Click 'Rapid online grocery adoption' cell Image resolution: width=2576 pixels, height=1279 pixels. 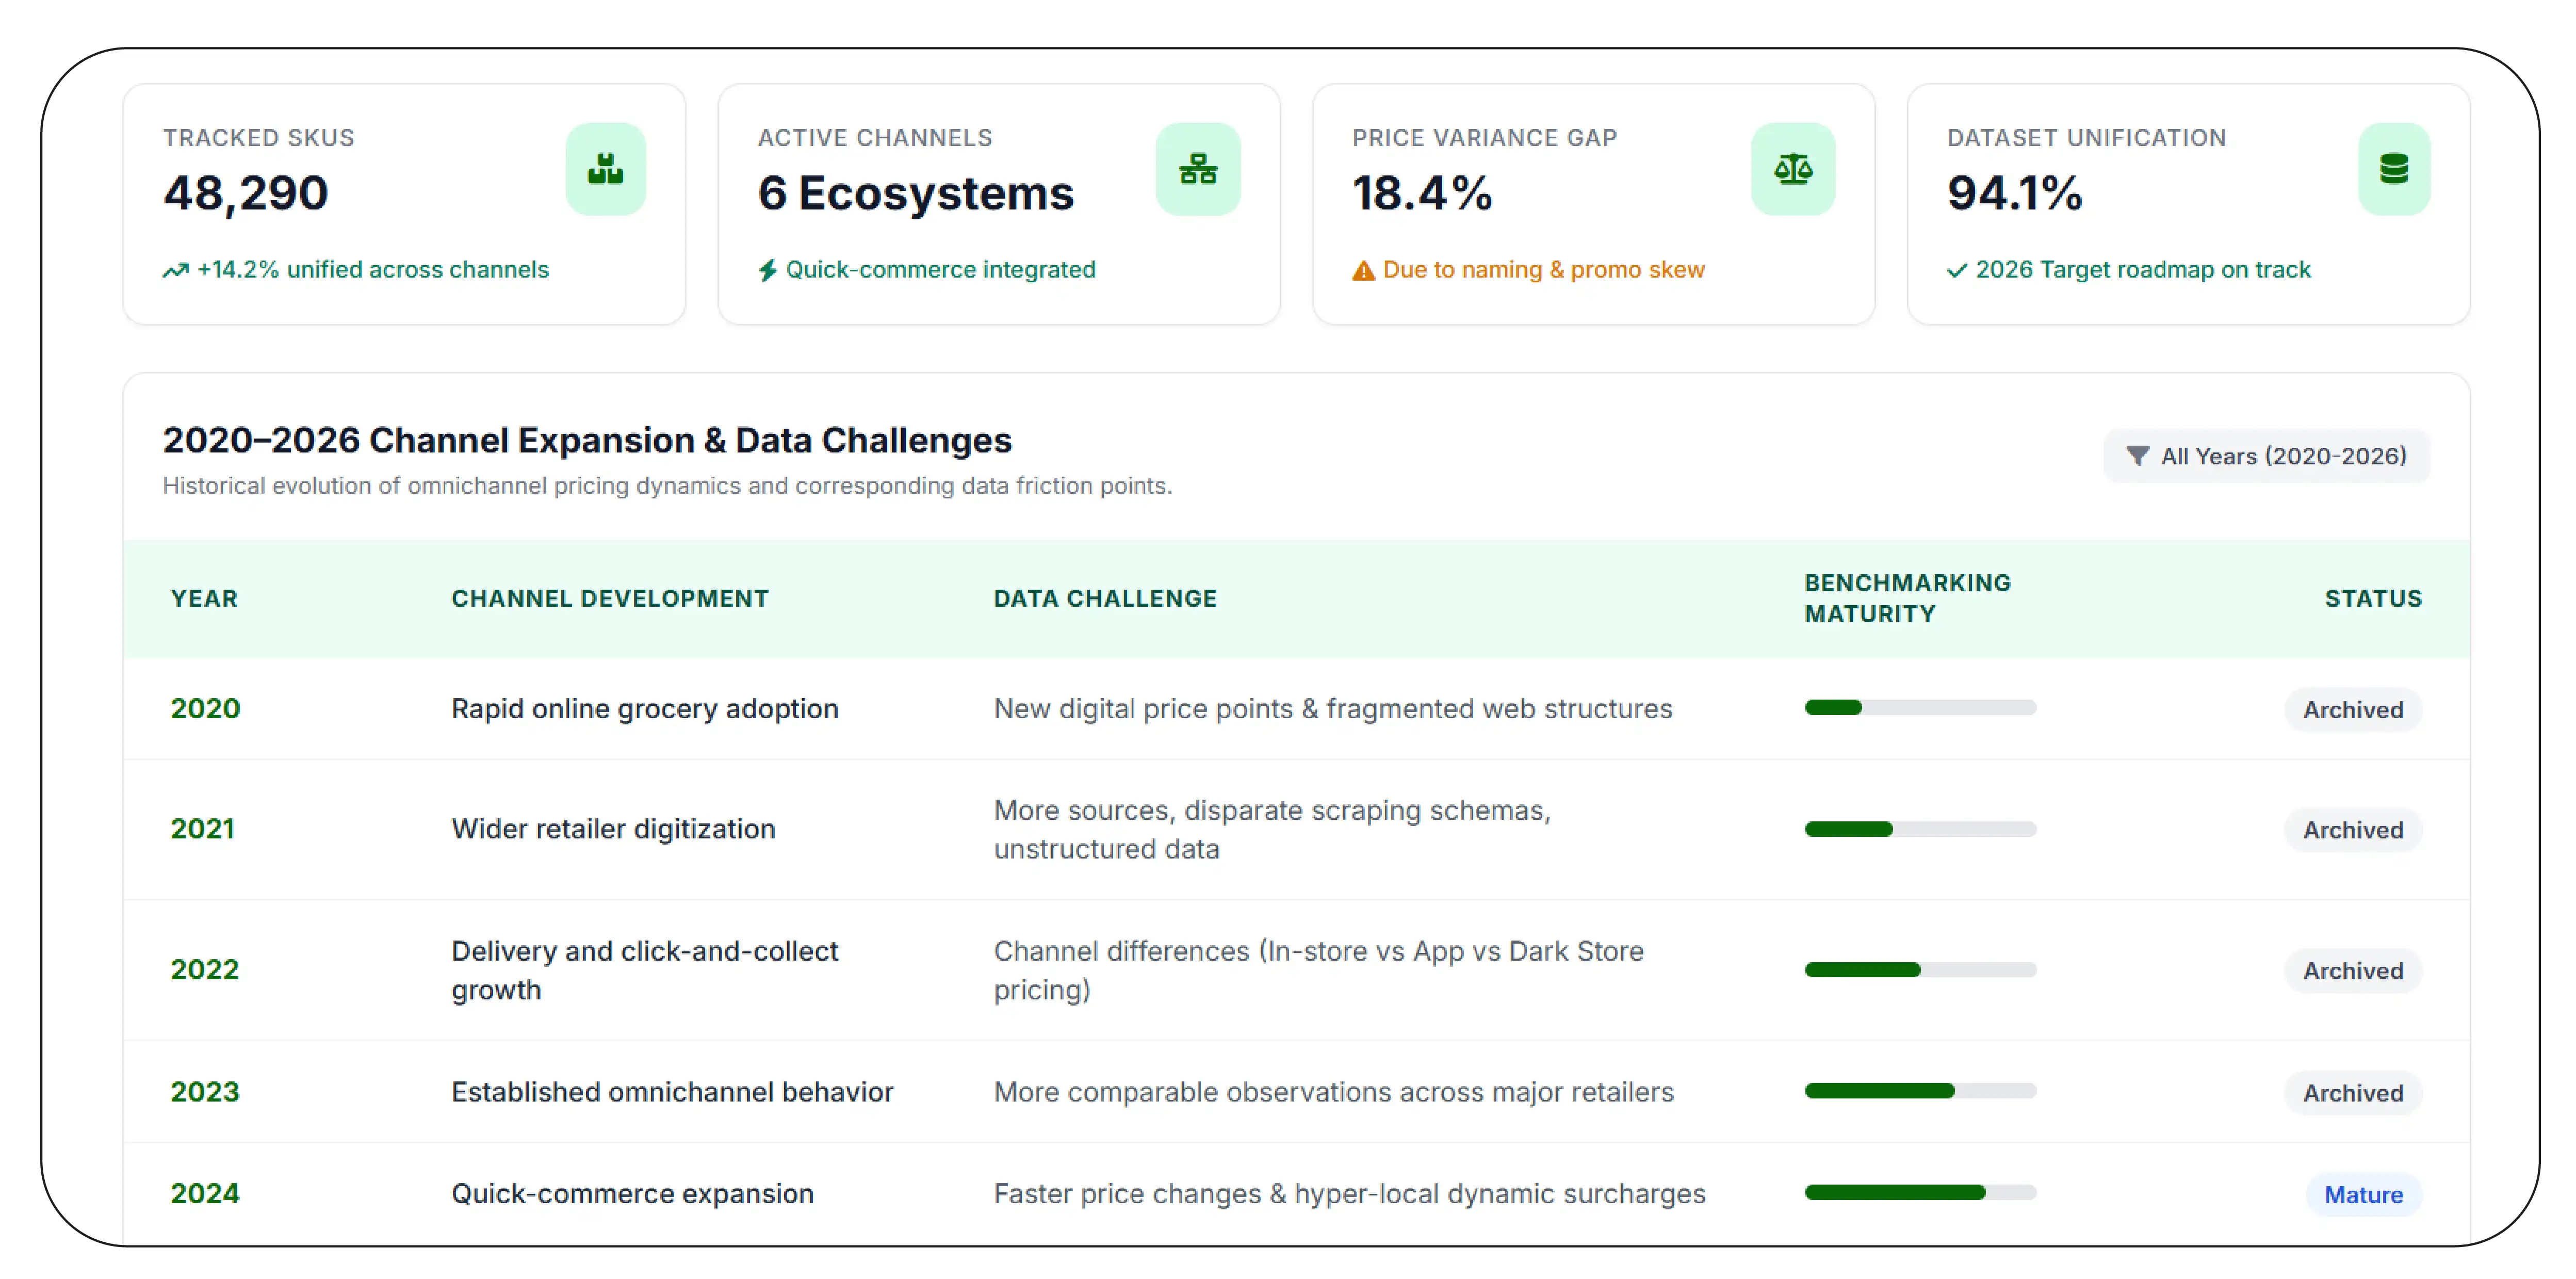[645, 709]
